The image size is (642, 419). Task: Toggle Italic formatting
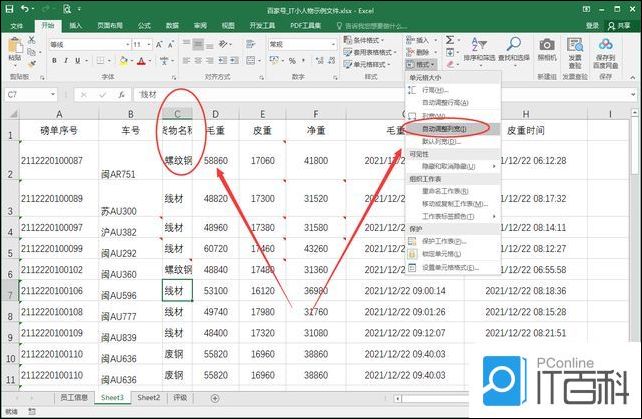click(x=66, y=61)
